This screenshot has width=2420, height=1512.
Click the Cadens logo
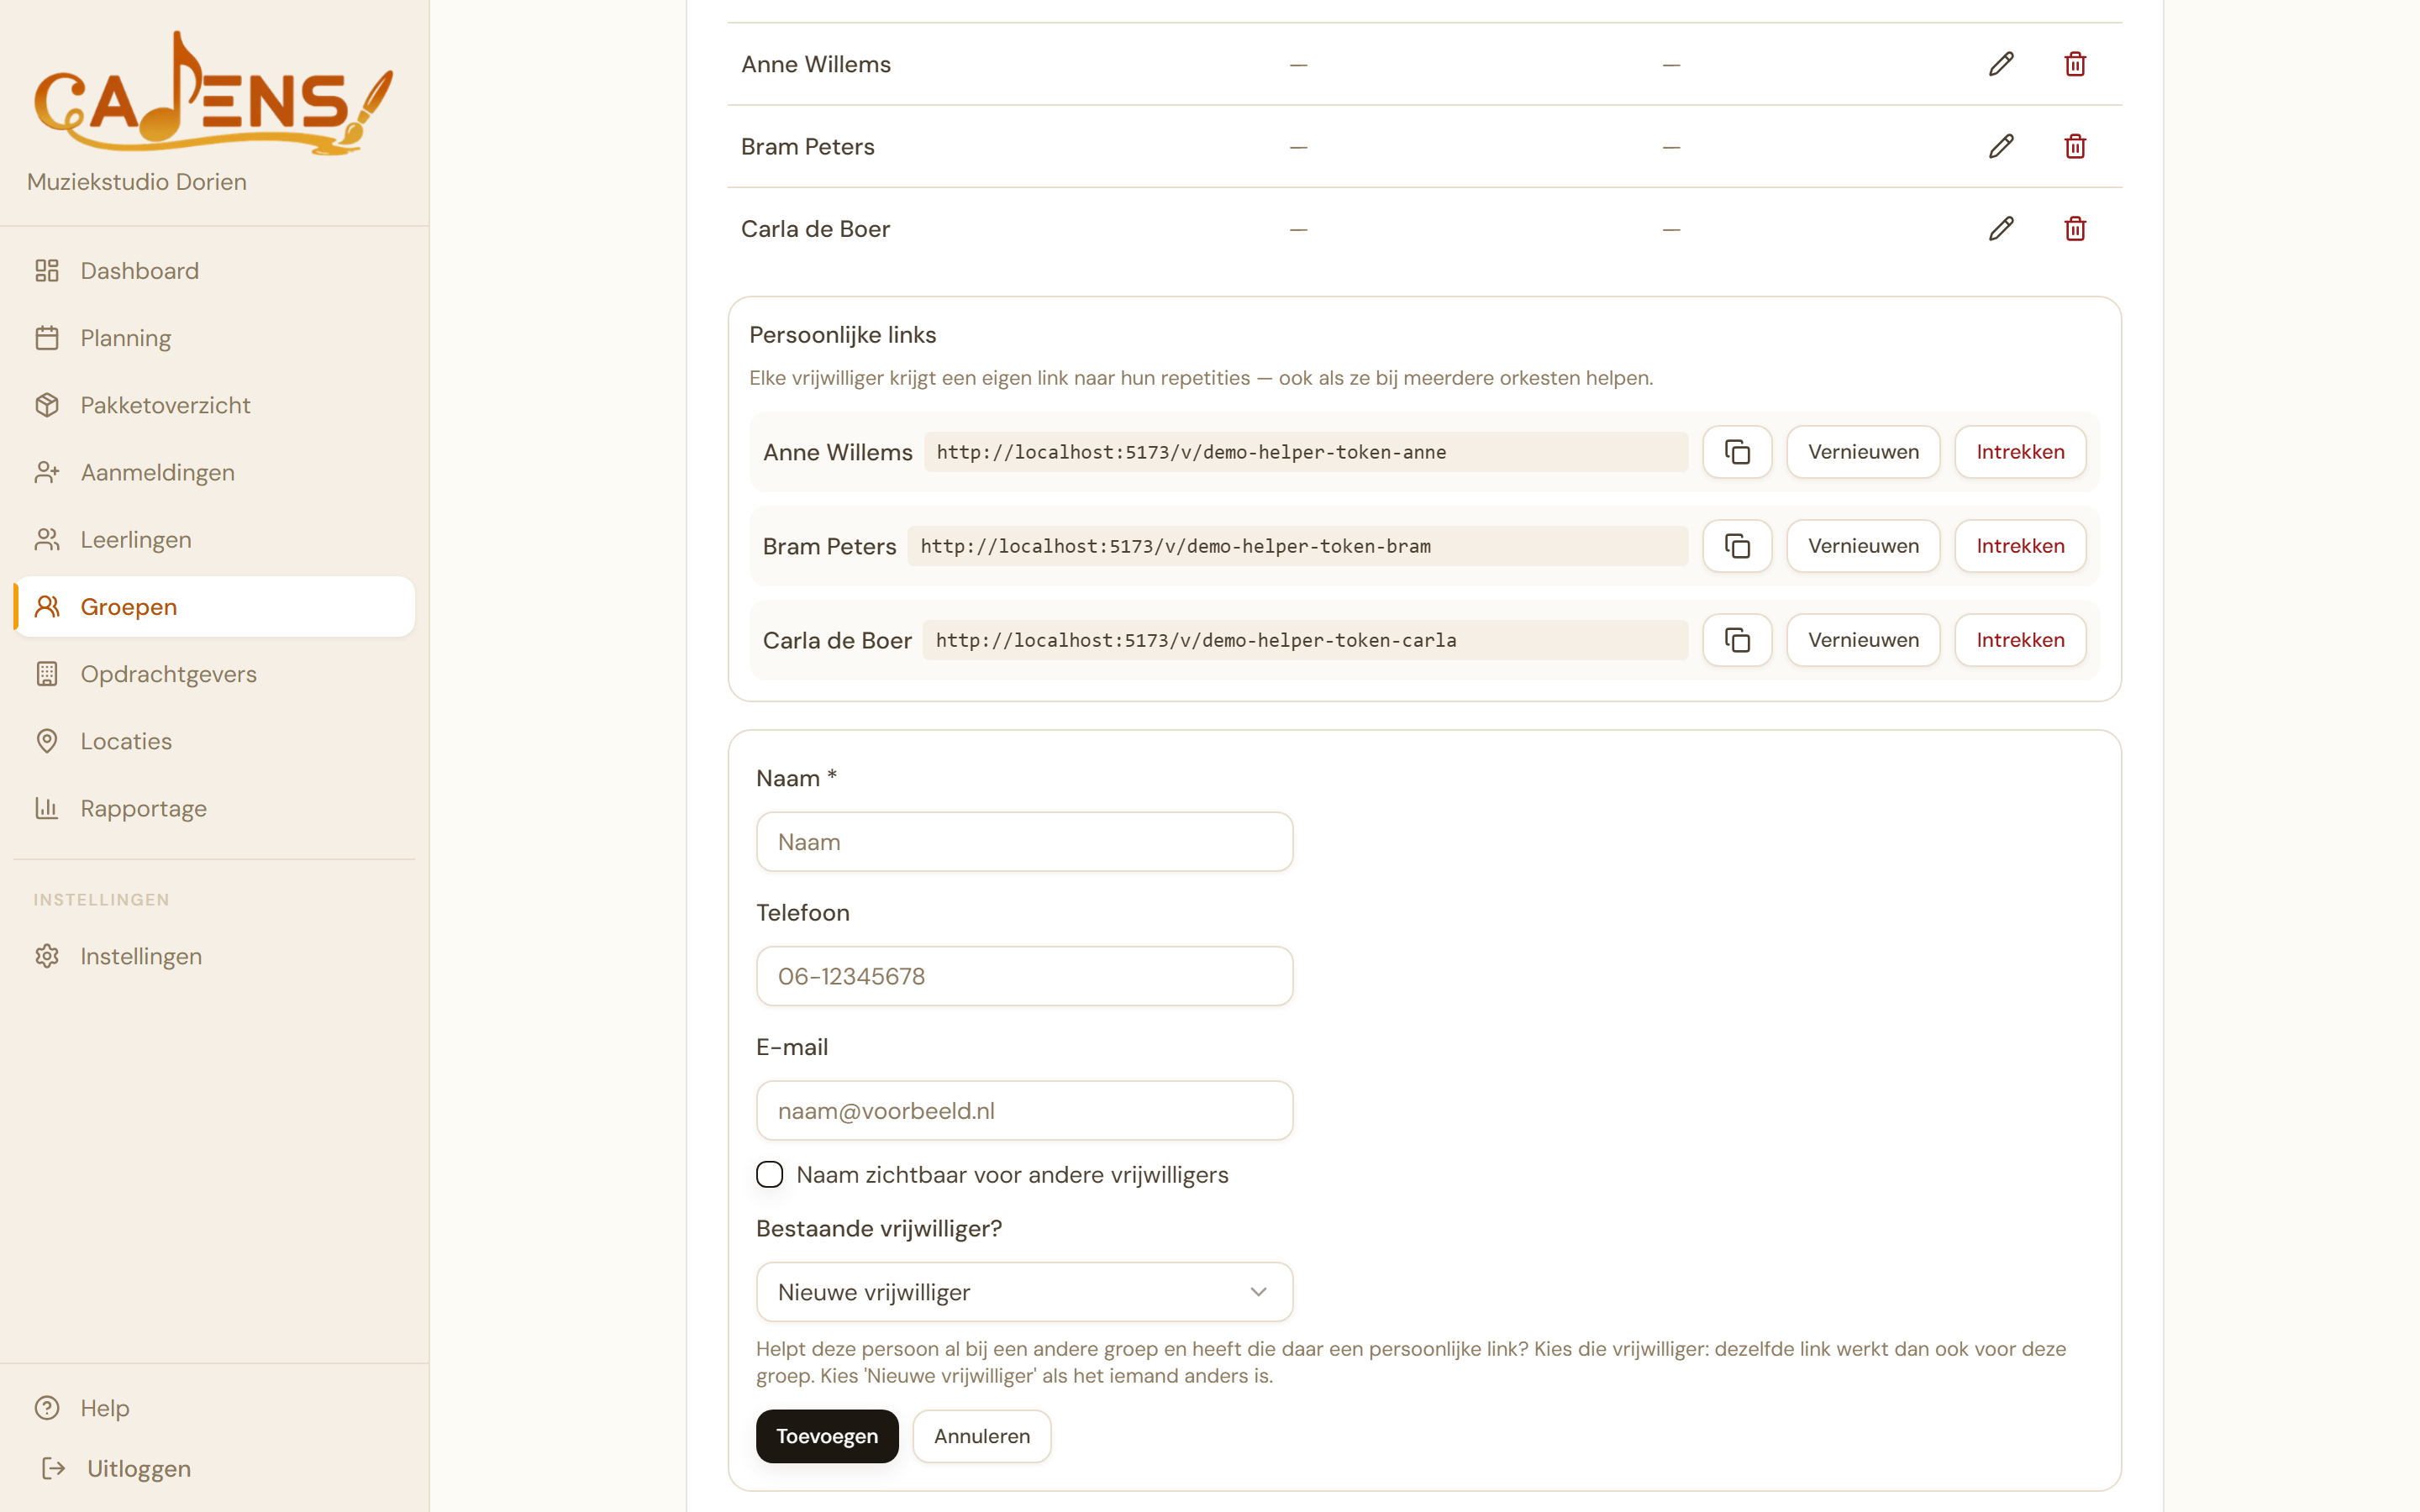pos(213,93)
